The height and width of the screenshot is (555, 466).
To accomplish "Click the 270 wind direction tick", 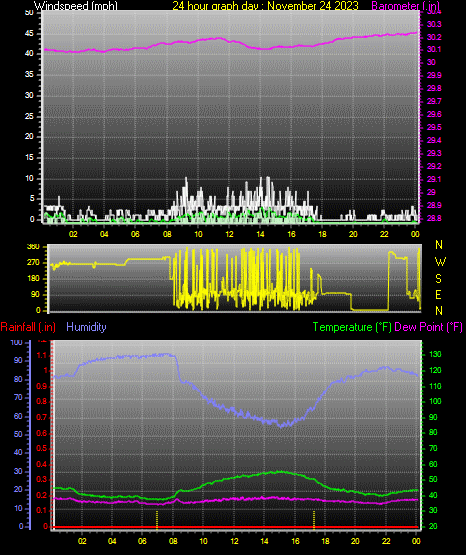I will (33, 263).
